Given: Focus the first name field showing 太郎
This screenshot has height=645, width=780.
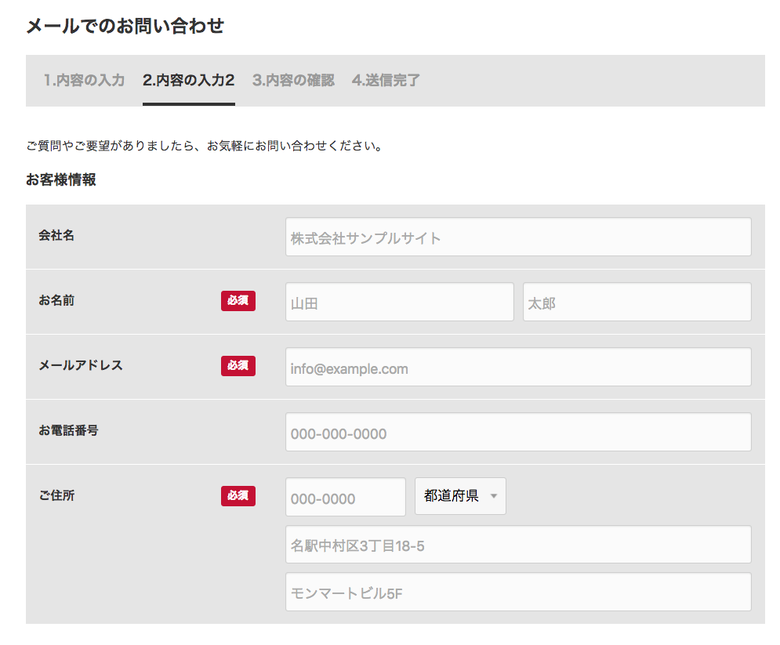Looking at the screenshot, I should coord(636,302).
